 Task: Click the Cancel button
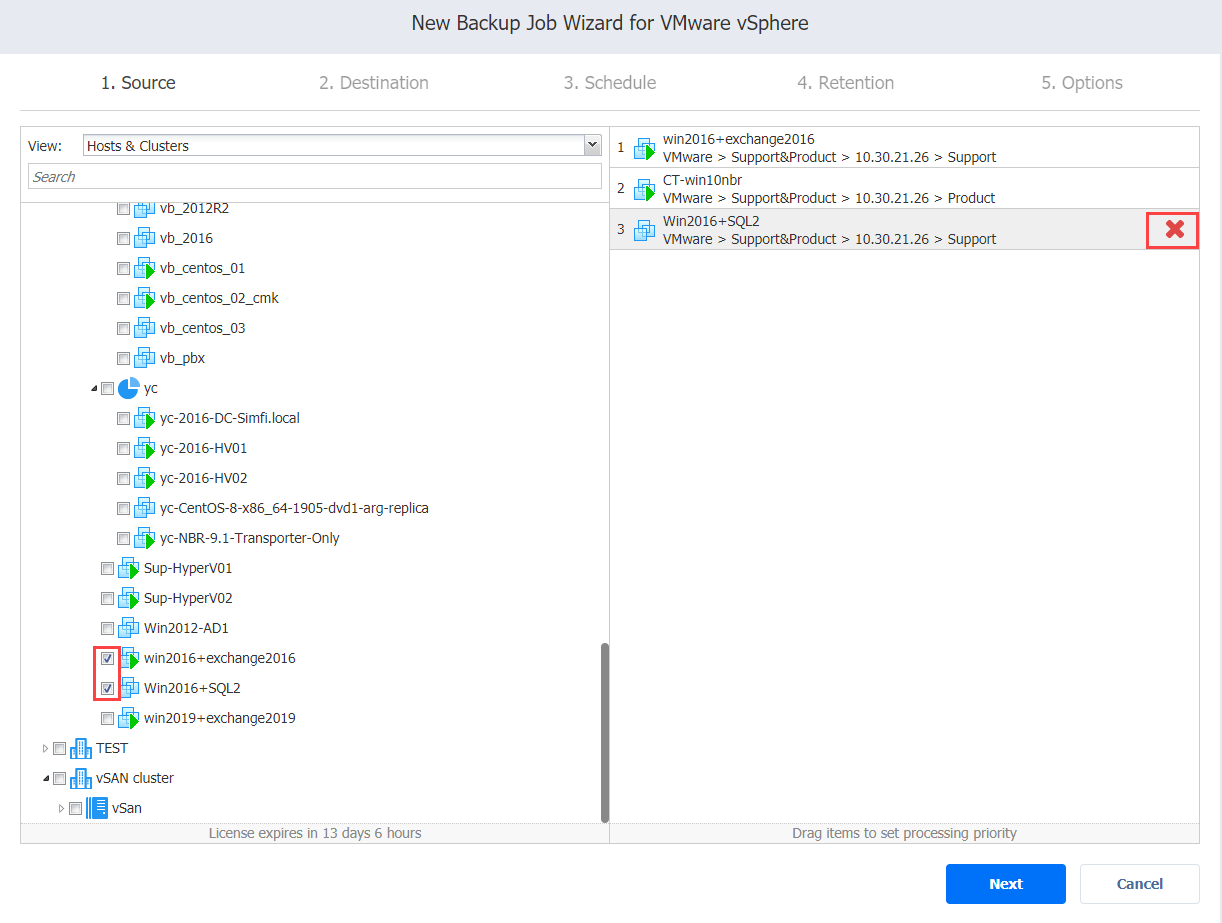point(1140,884)
